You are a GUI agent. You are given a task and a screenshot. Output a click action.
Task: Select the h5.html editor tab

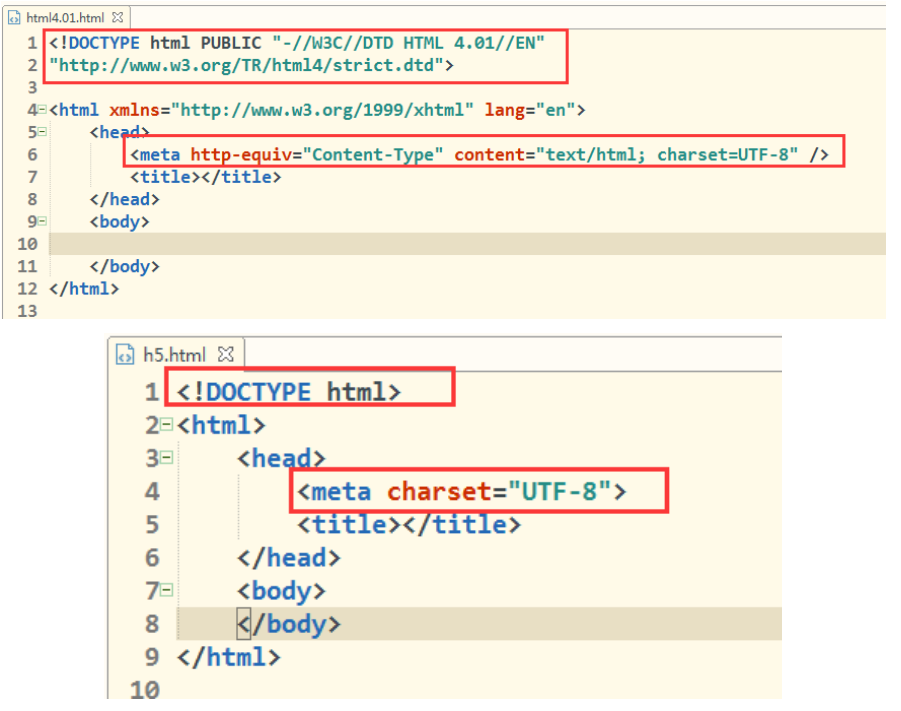175,355
